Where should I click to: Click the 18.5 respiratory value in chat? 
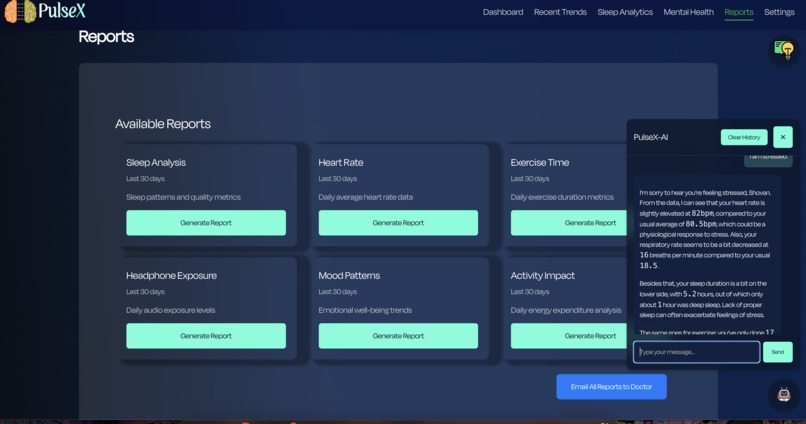tap(648, 266)
